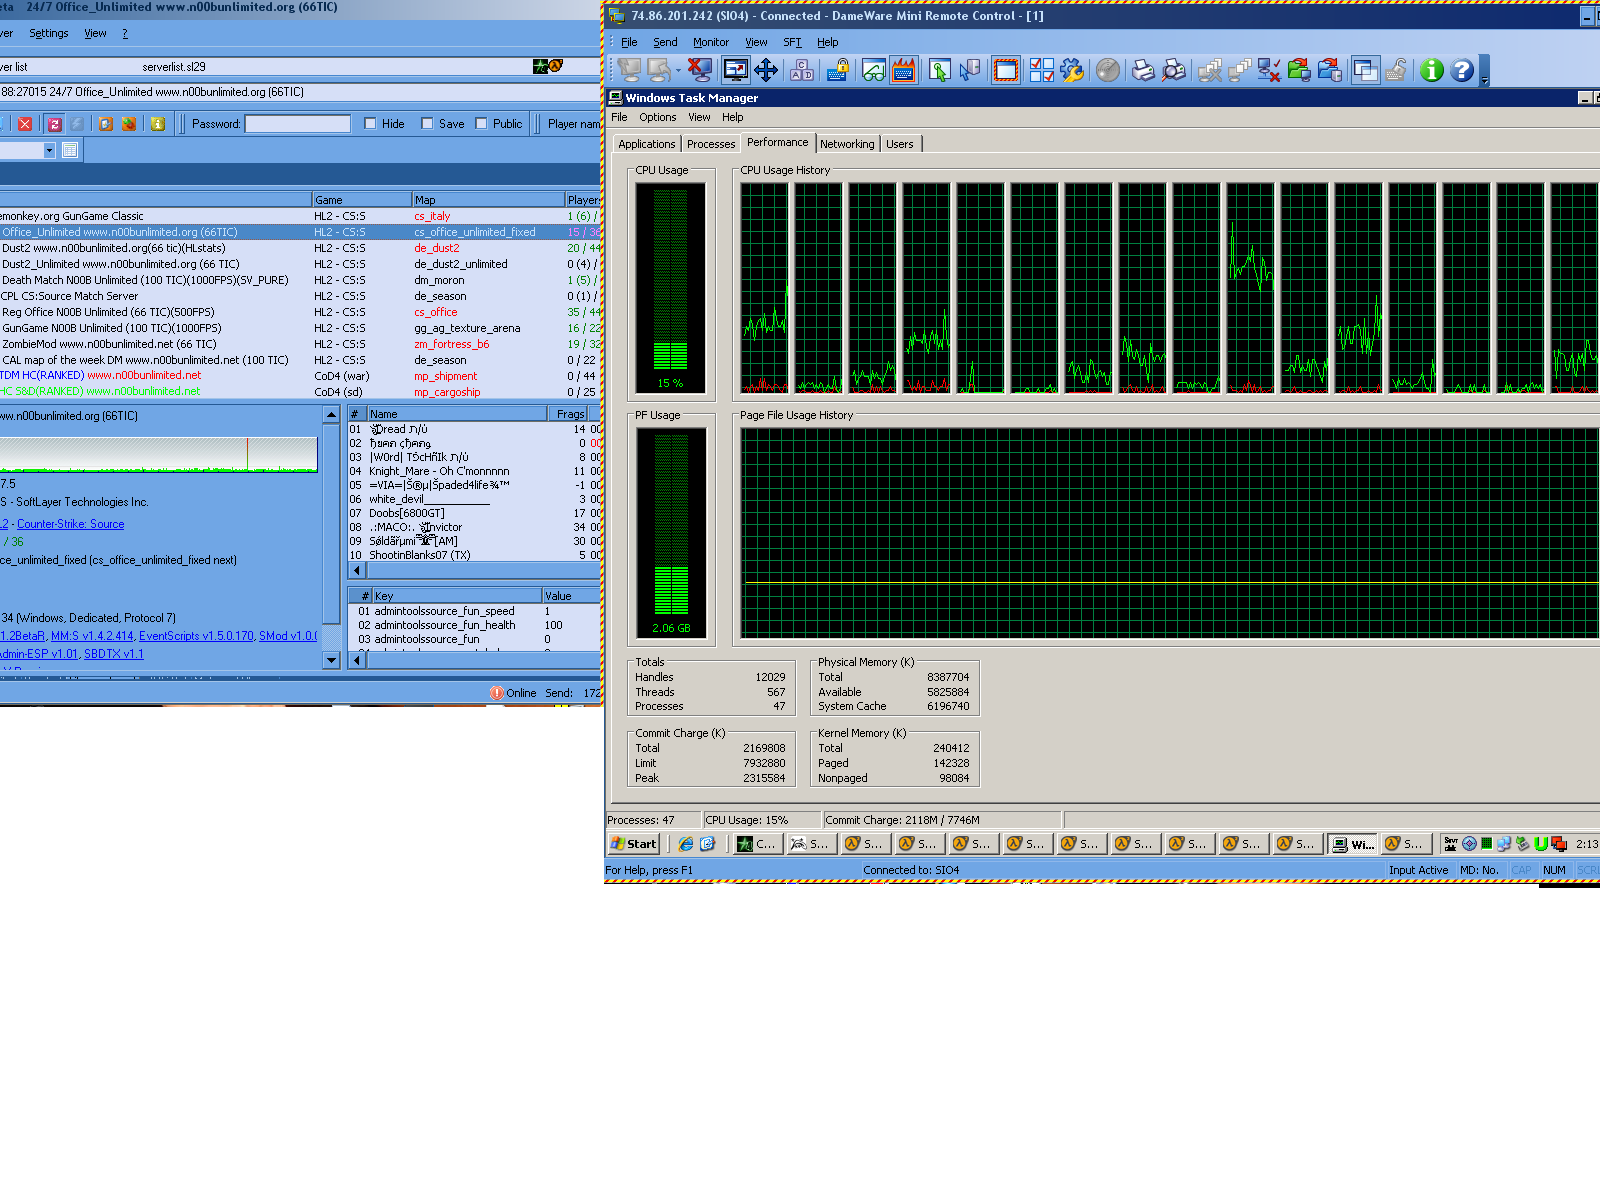Open the DameWare SFT menu
Image resolution: width=1600 pixels, height=1200 pixels.
click(792, 42)
